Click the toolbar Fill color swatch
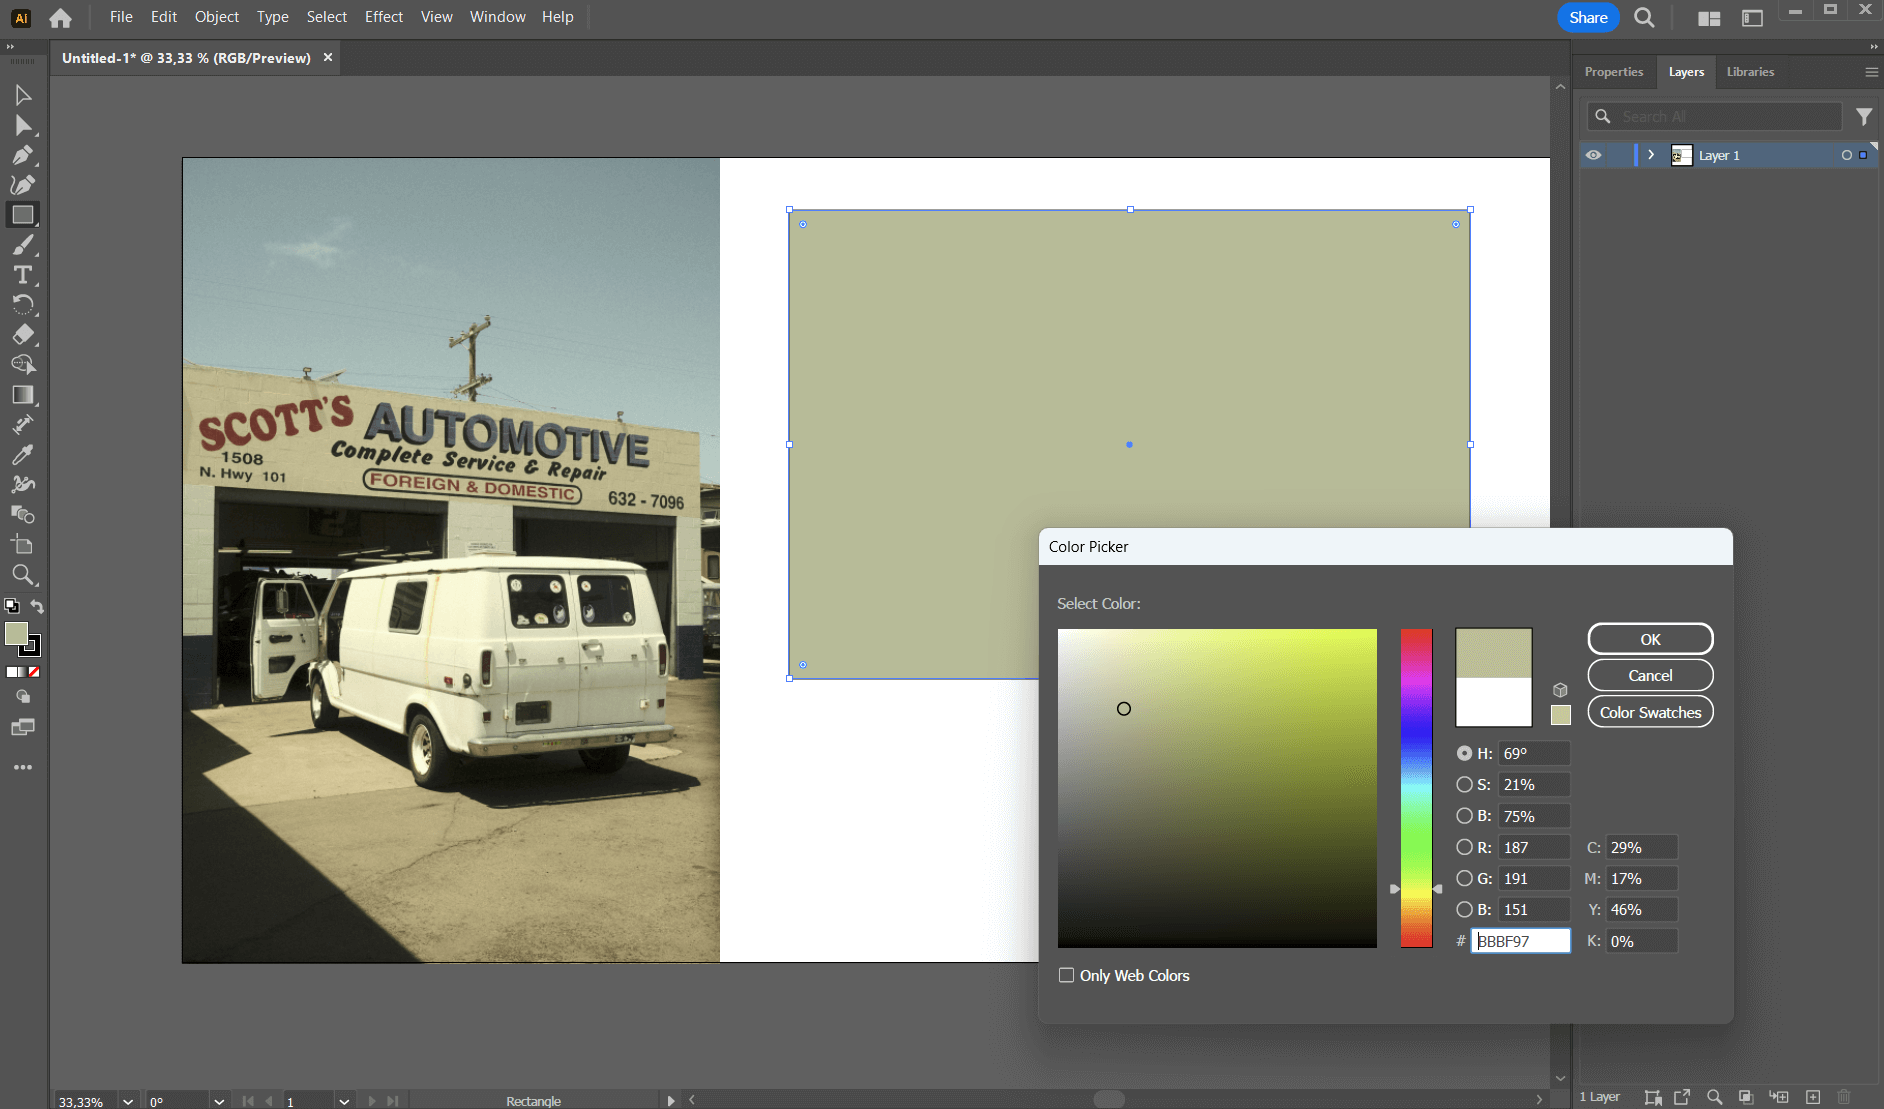The width and height of the screenshot is (1884, 1109). 16,633
